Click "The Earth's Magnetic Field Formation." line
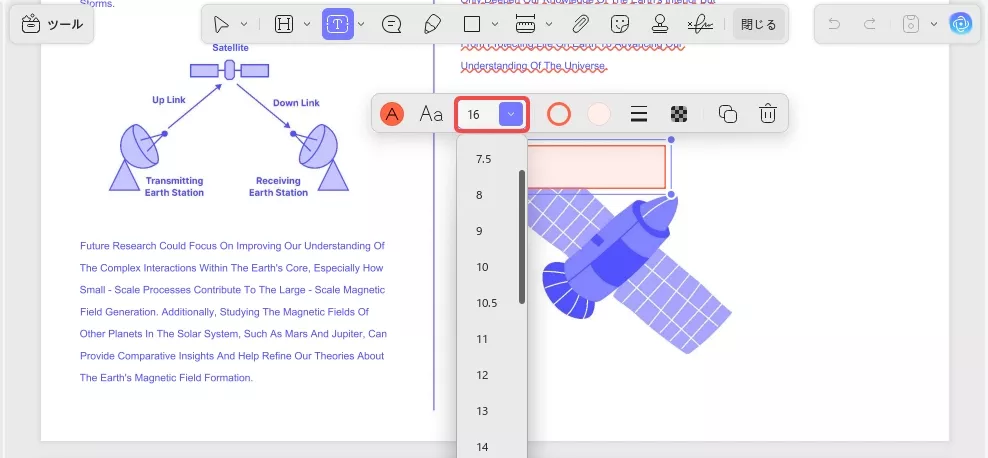 coord(166,378)
